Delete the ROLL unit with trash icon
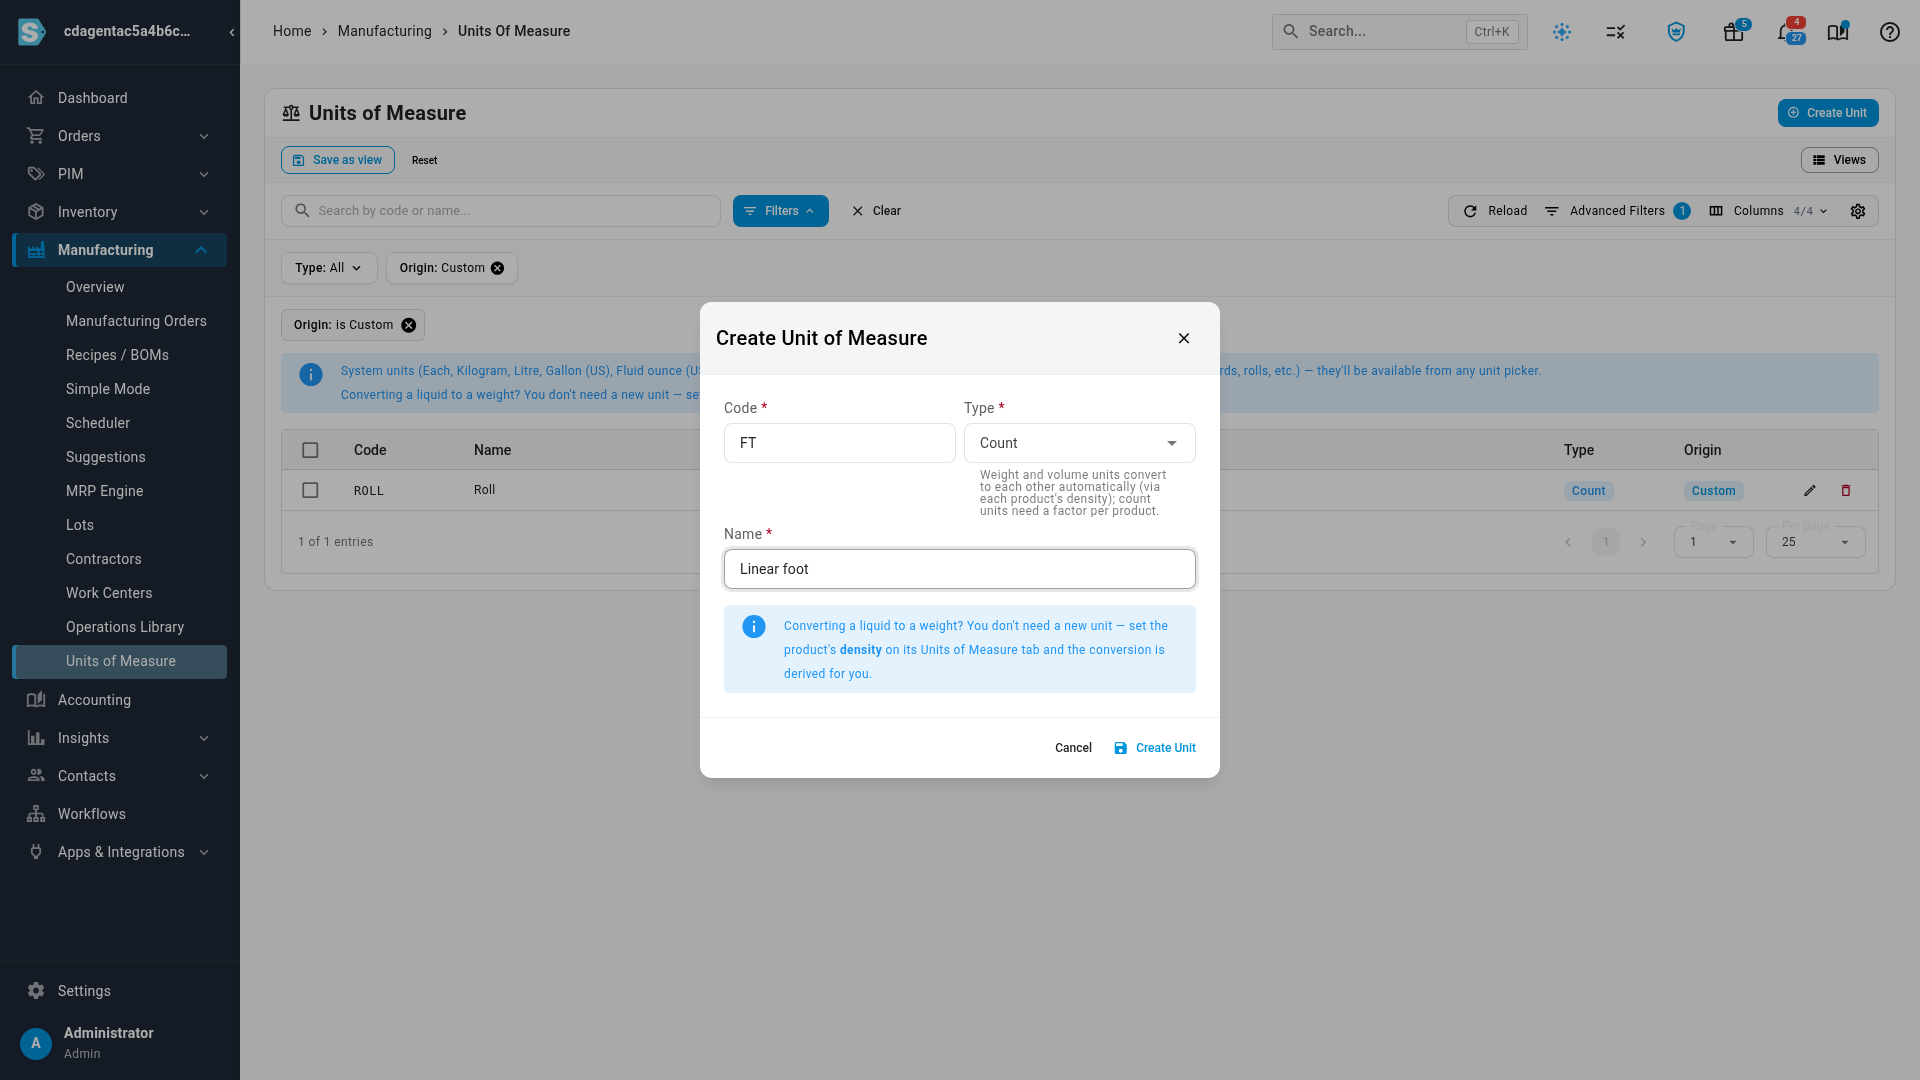The image size is (1920, 1080). click(x=1846, y=491)
